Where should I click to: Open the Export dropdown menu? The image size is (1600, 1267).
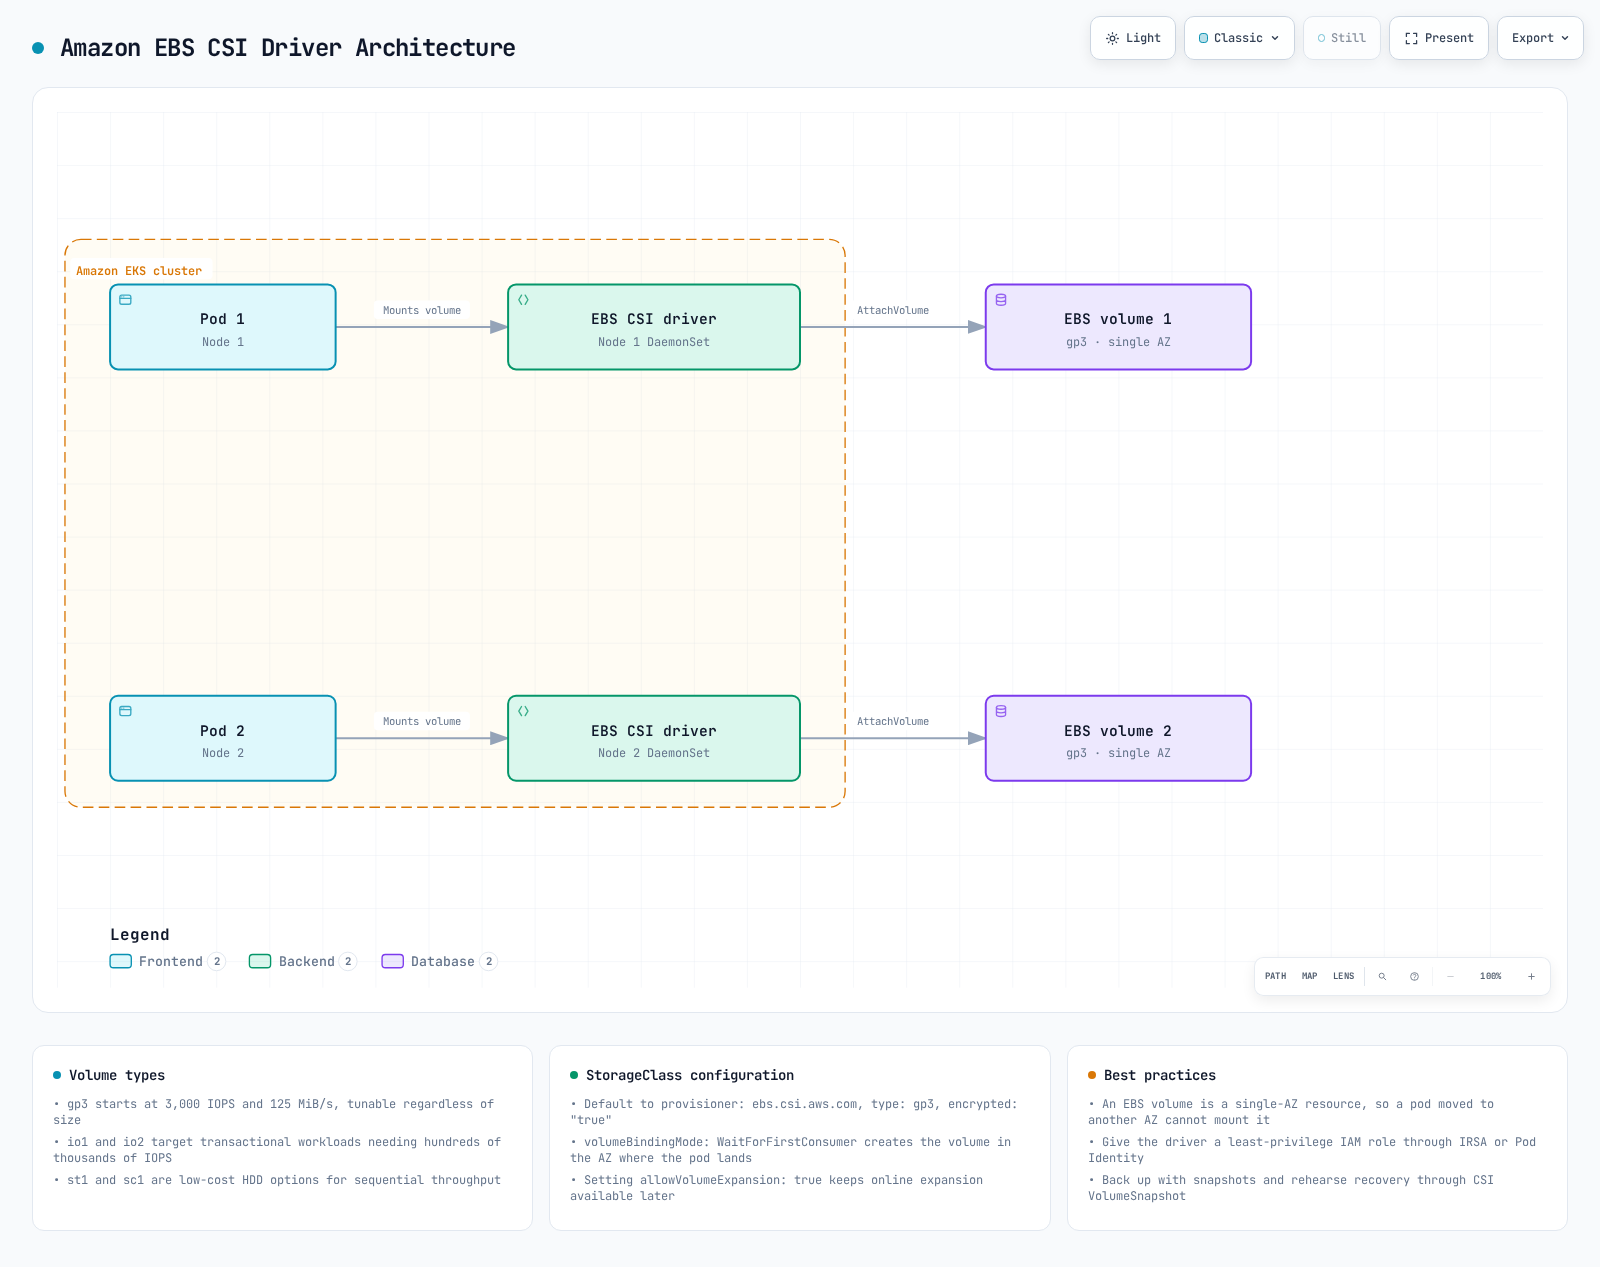point(1540,38)
